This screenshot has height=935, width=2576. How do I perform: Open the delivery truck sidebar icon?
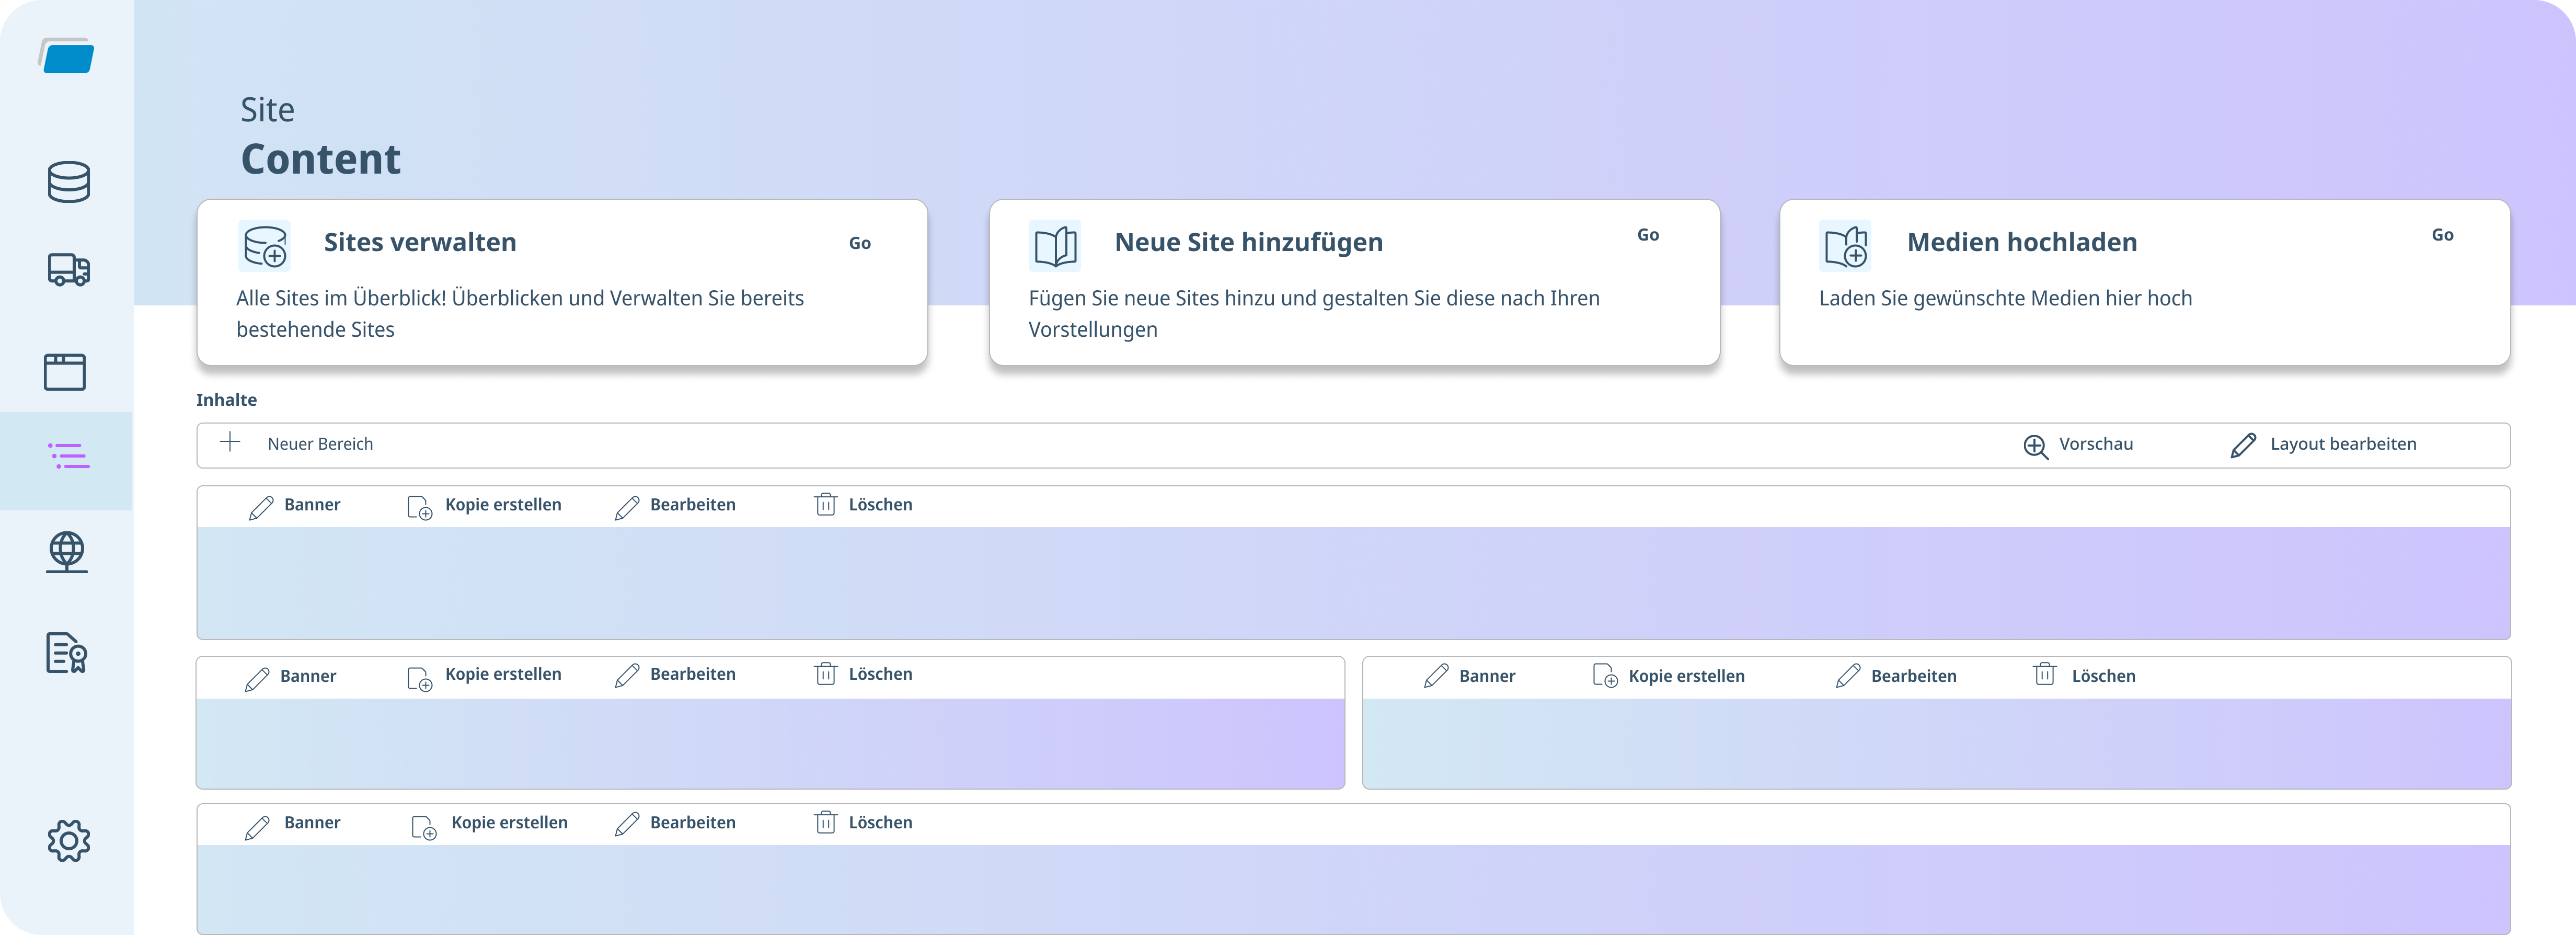68,270
